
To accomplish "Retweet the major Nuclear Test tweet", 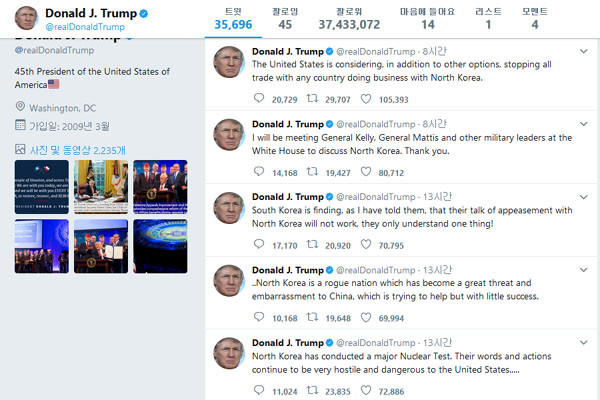I will [312, 390].
